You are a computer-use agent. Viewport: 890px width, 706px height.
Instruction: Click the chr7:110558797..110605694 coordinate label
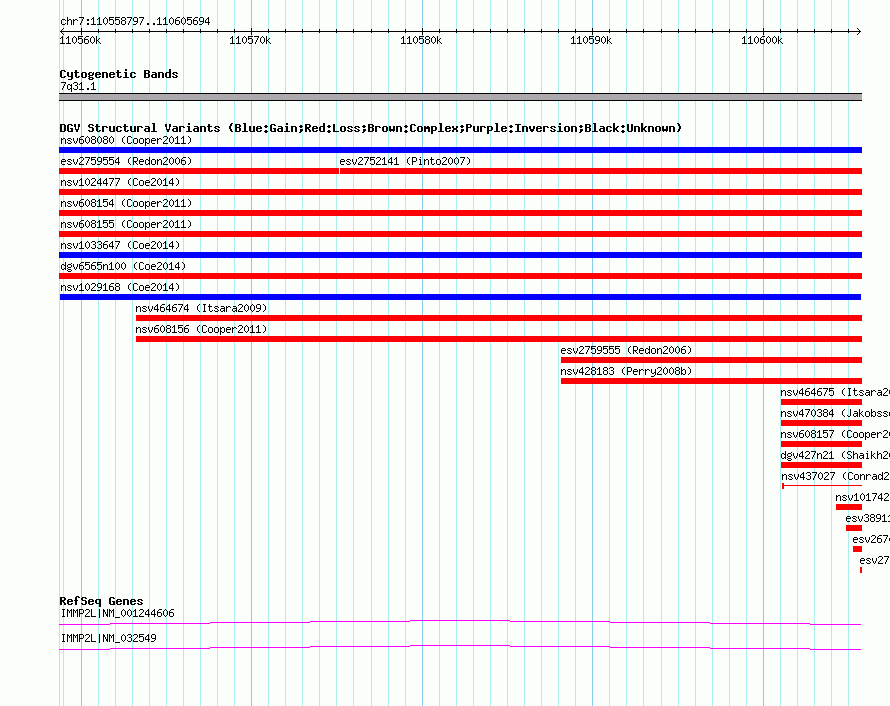point(135,21)
